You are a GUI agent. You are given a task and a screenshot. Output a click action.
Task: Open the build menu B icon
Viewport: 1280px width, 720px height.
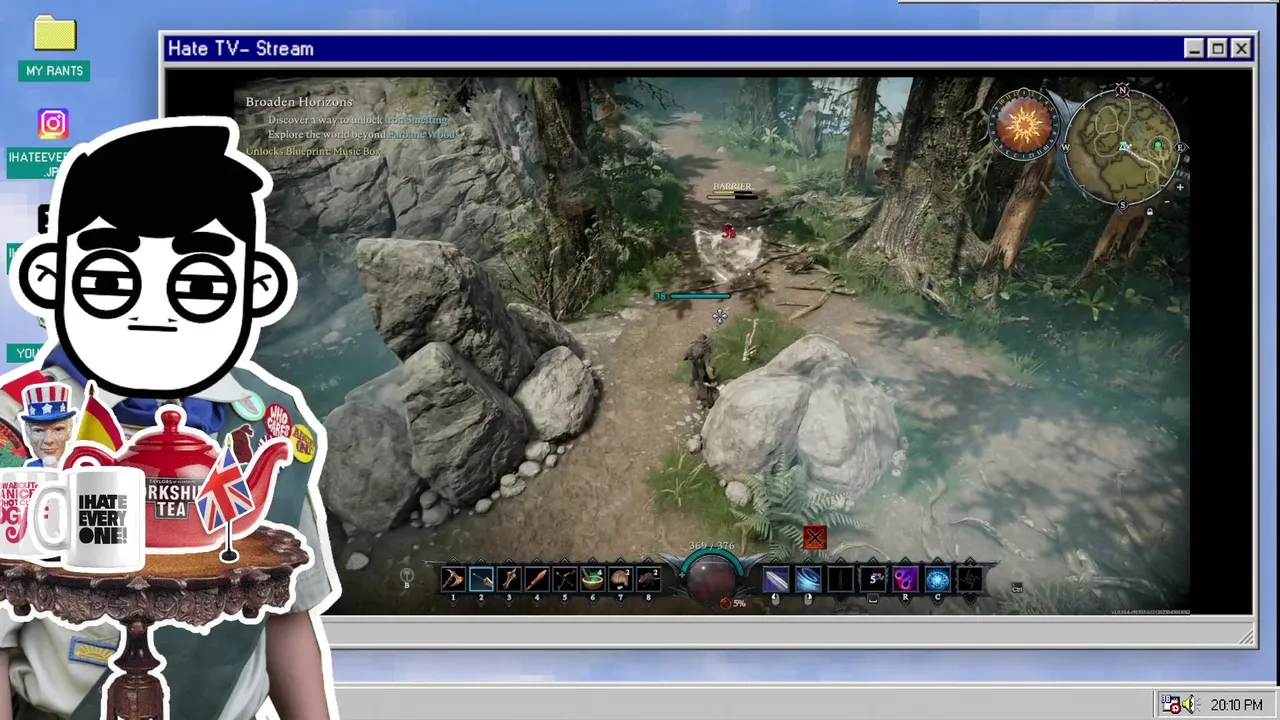point(407,578)
